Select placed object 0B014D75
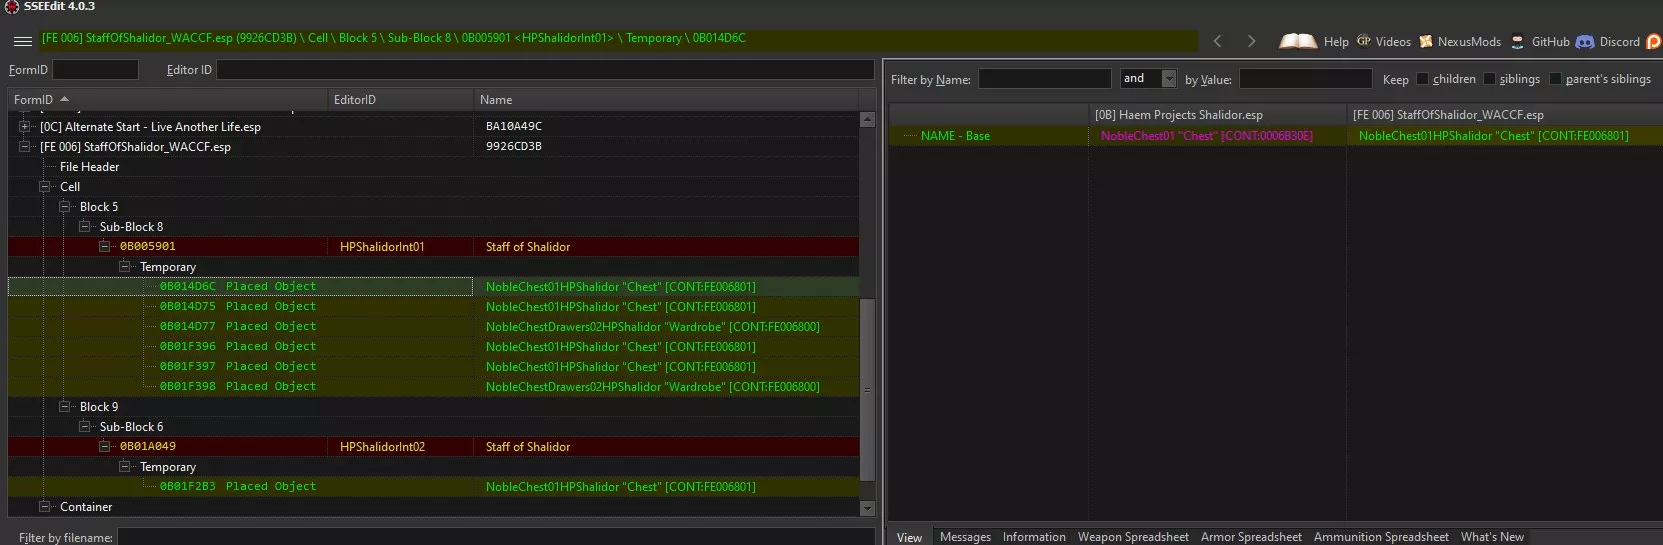Image resolution: width=1663 pixels, height=545 pixels. pyautogui.click(x=434, y=307)
